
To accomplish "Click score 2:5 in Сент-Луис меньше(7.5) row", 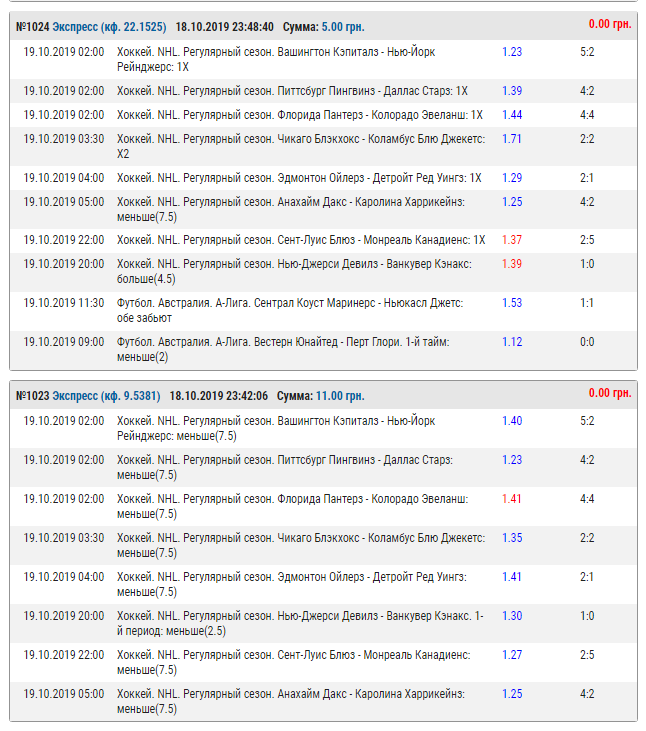I will [587, 655].
